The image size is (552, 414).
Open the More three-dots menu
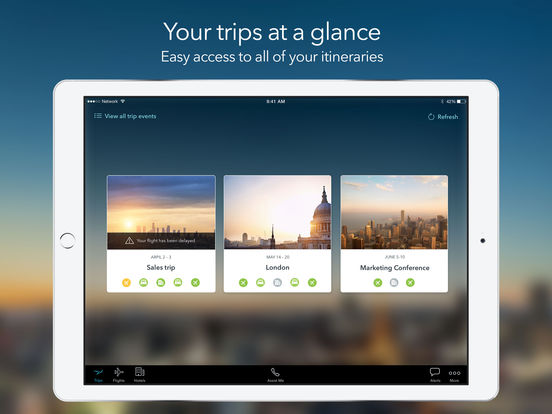tap(454, 373)
